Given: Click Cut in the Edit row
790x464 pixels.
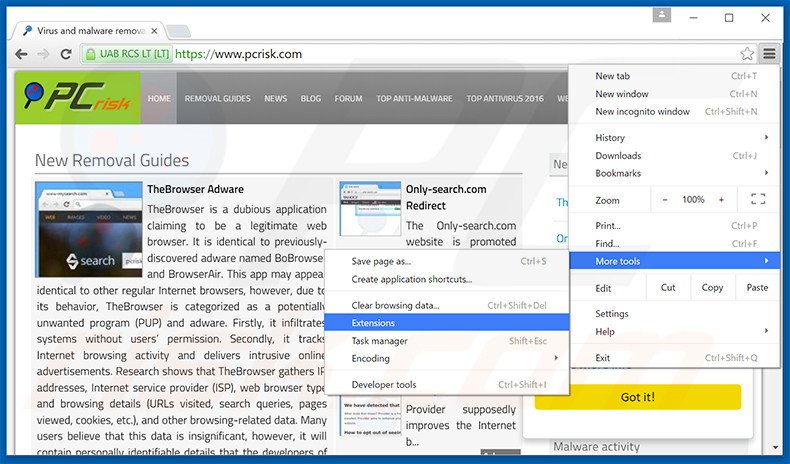Looking at the screenshot, I should (668, 288).
